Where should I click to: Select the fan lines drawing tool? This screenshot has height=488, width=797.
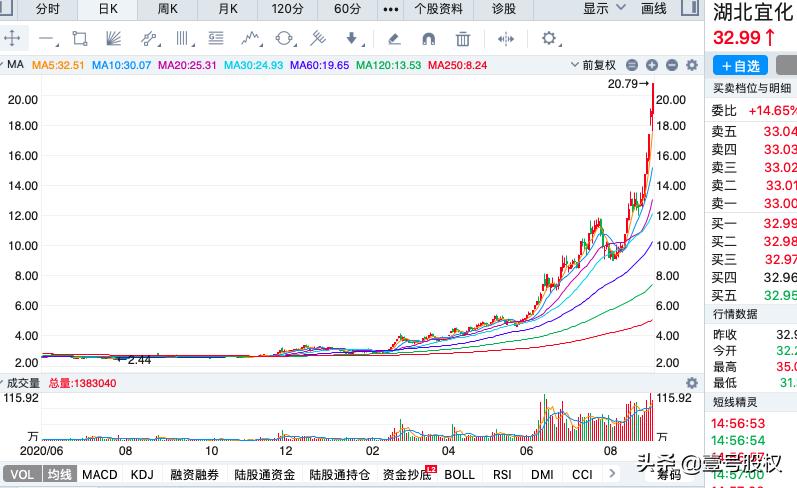click(x=113, y=39)
